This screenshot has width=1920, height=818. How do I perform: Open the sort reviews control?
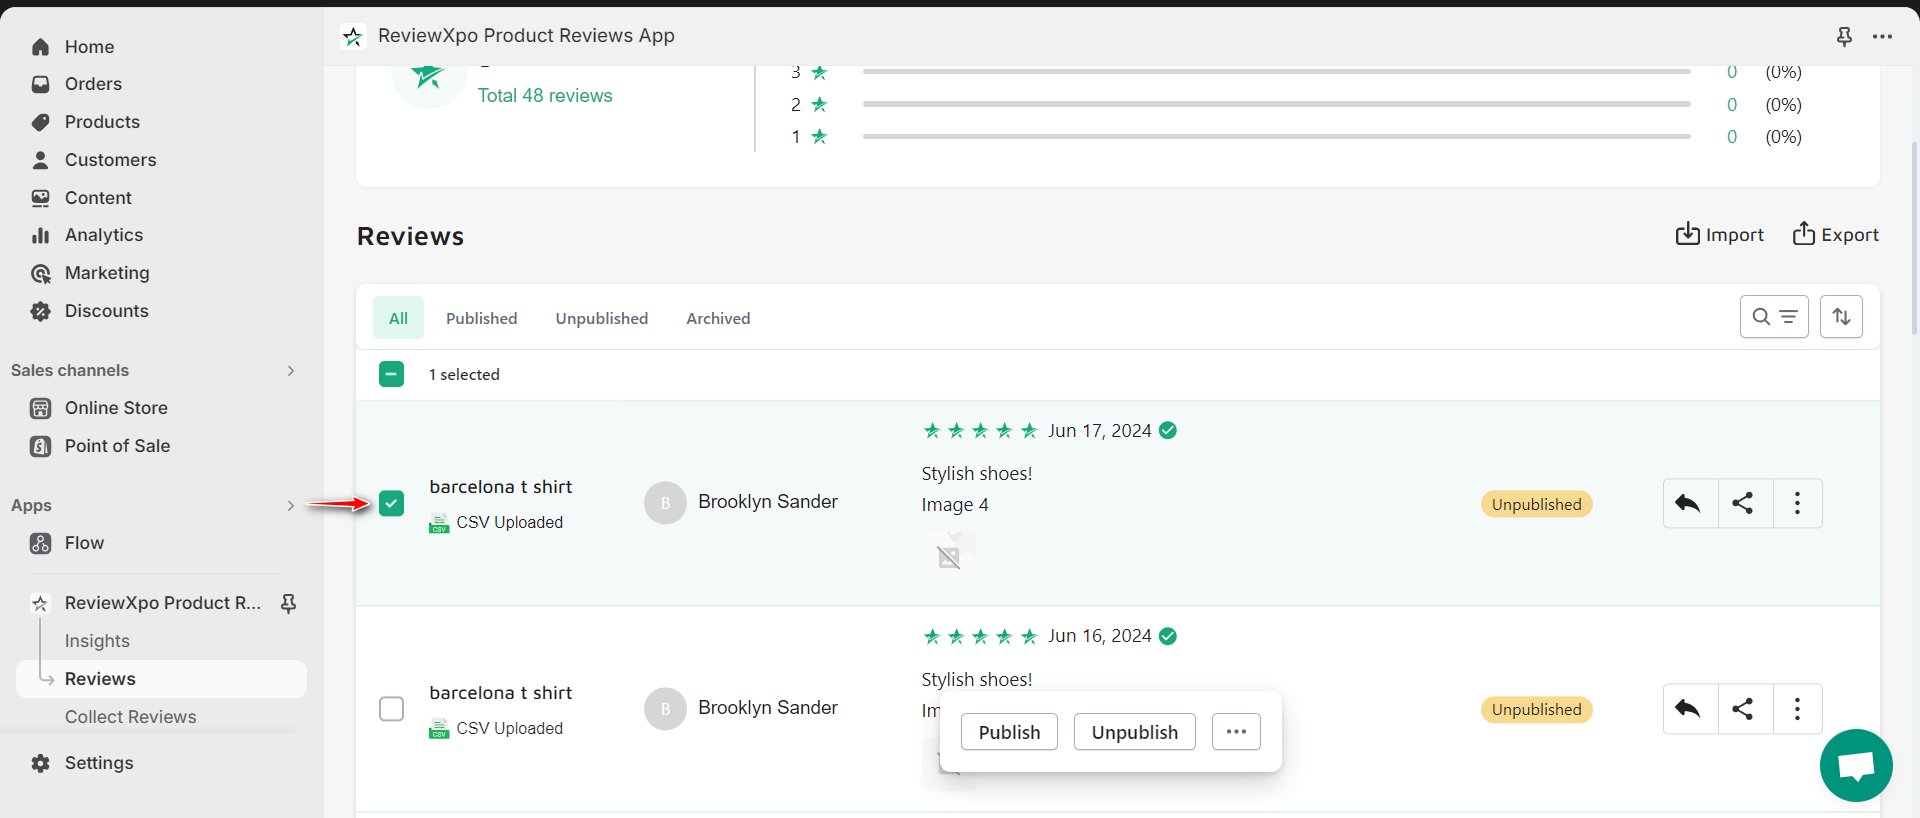click(1841, 317)
